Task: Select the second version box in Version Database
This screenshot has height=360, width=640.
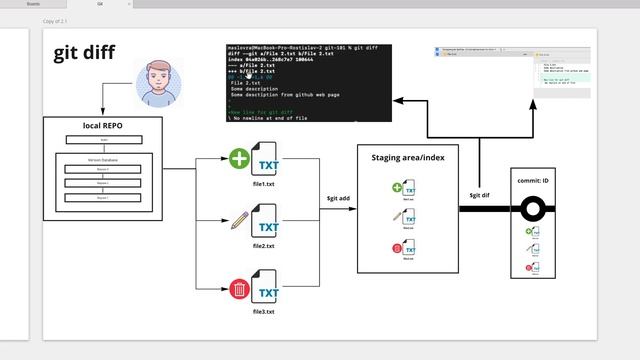Action: [x=103, y=183]
